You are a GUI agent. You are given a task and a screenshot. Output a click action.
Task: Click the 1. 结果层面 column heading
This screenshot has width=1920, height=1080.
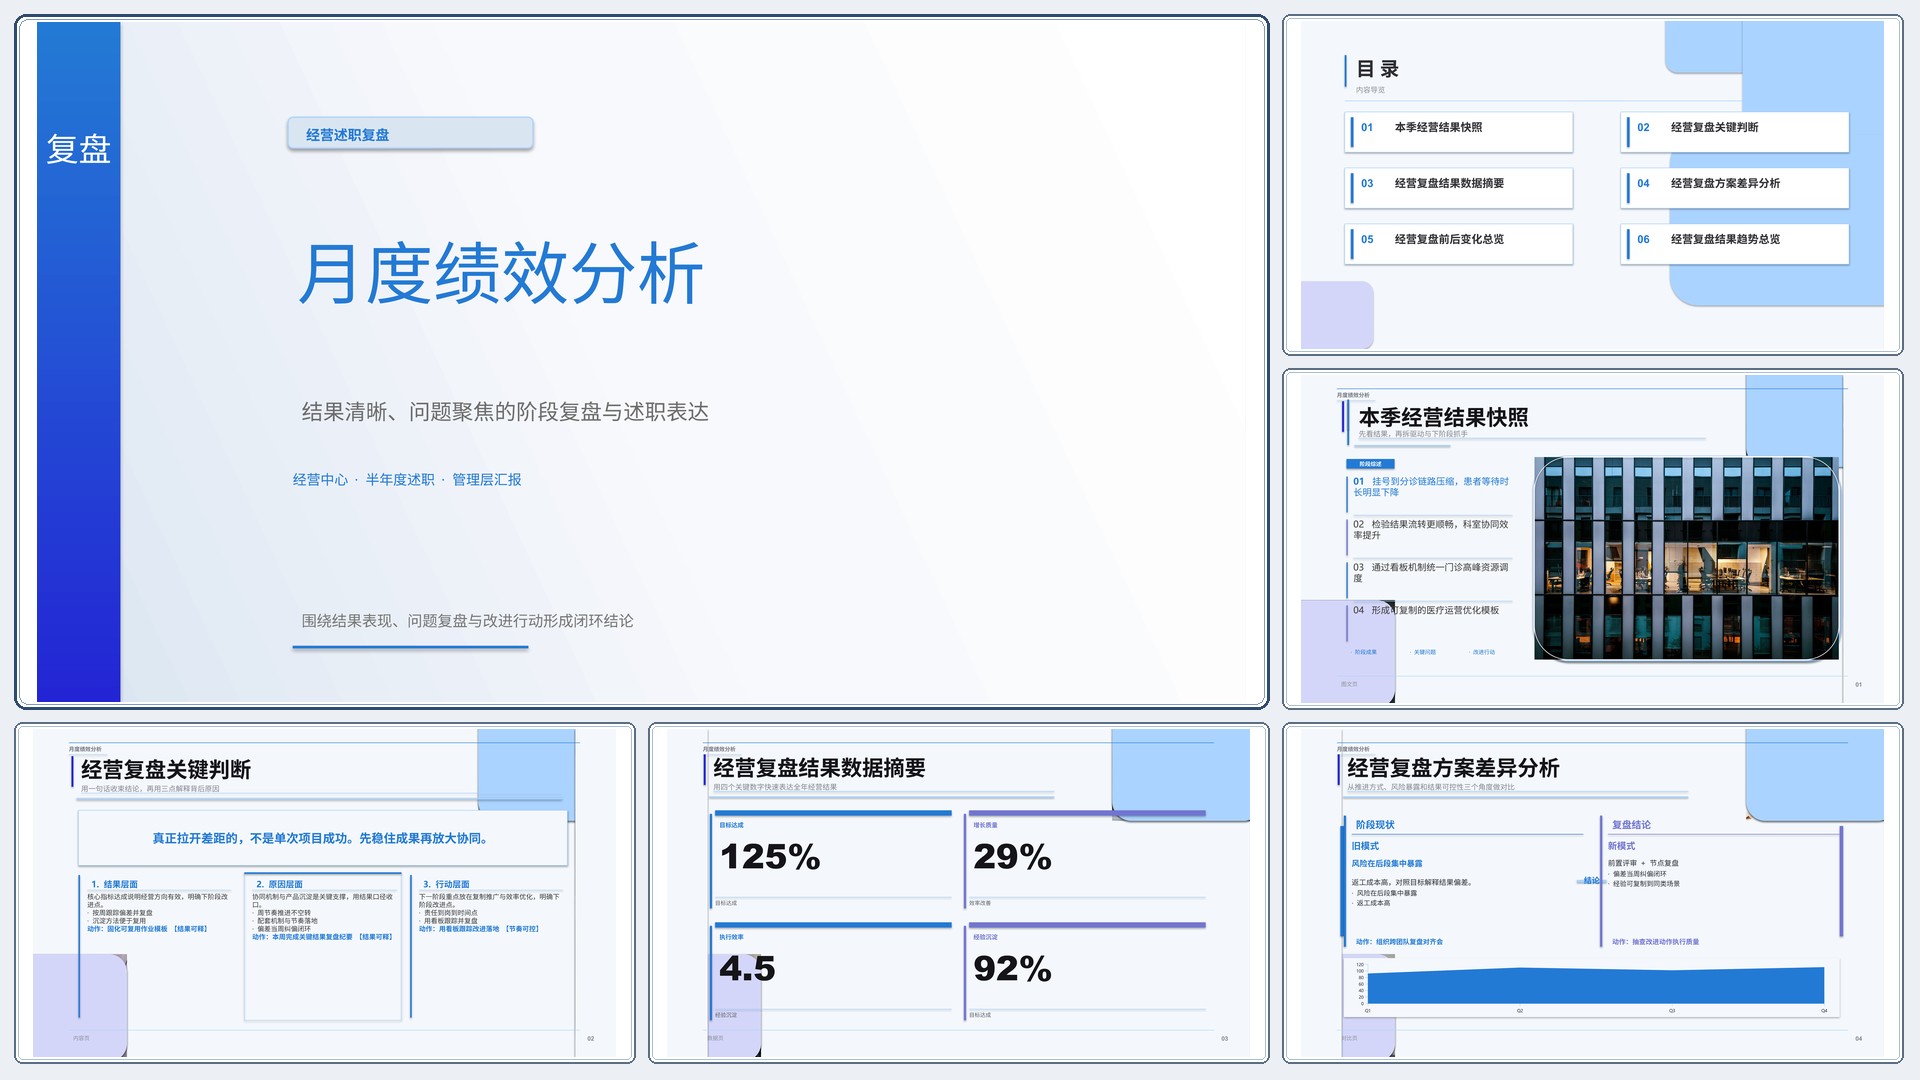[114, 885]
